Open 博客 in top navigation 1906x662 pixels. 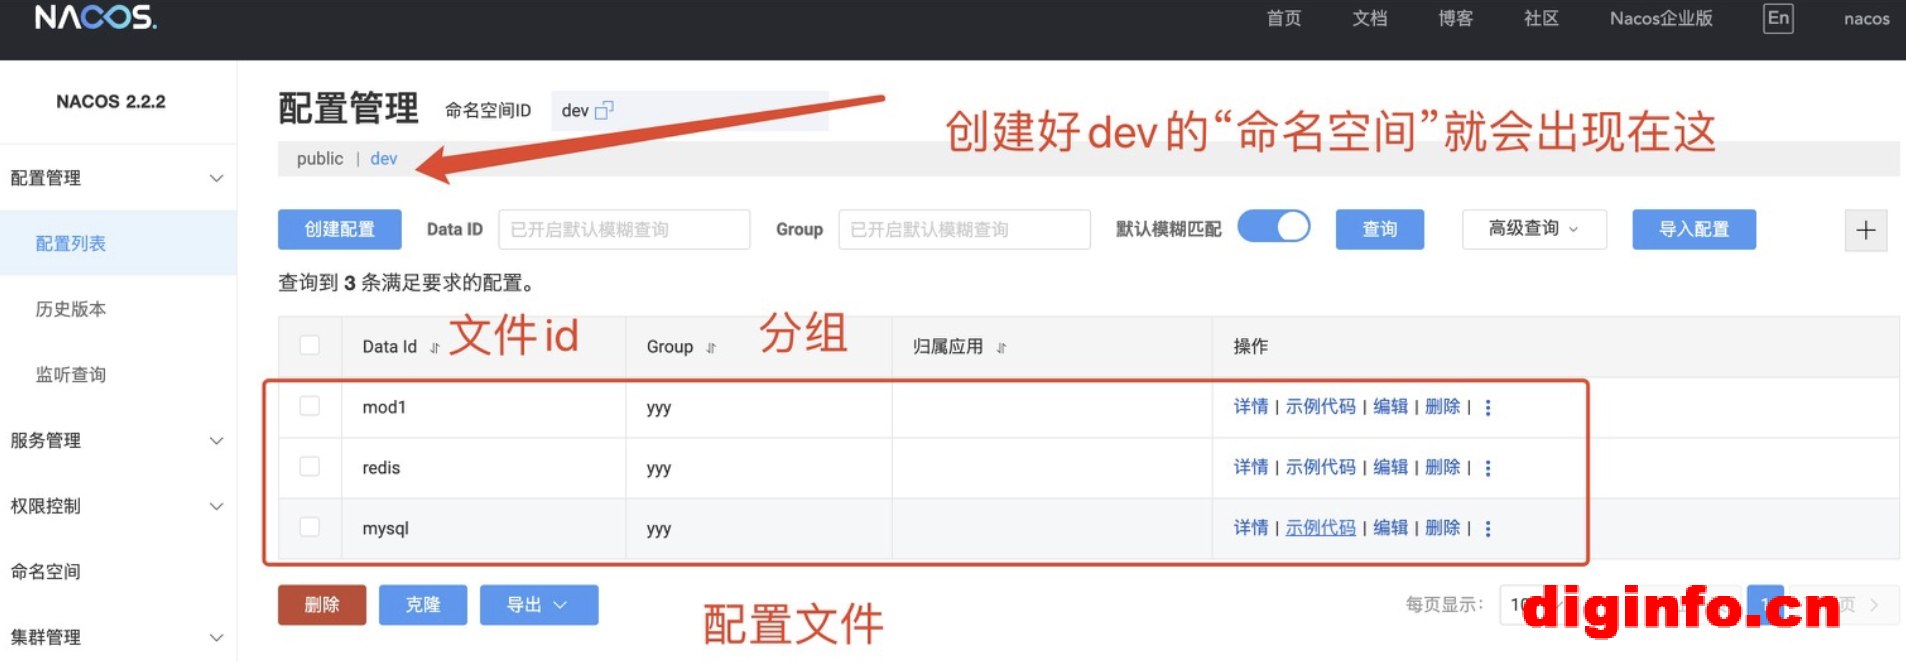1456,19
